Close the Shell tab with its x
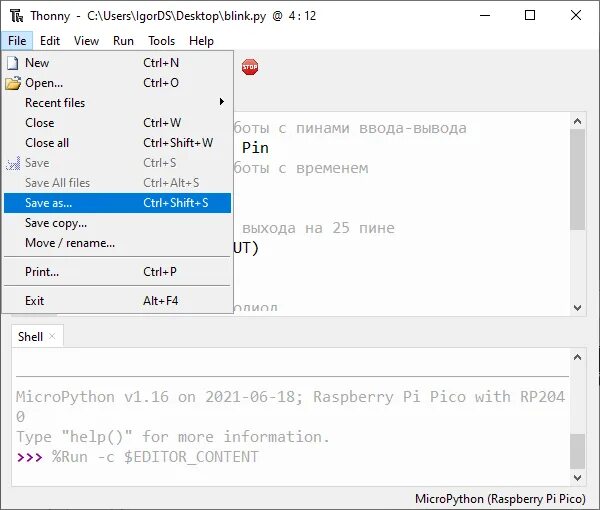The height and width of the screenshot is (510, 600). tap(52, 336)
